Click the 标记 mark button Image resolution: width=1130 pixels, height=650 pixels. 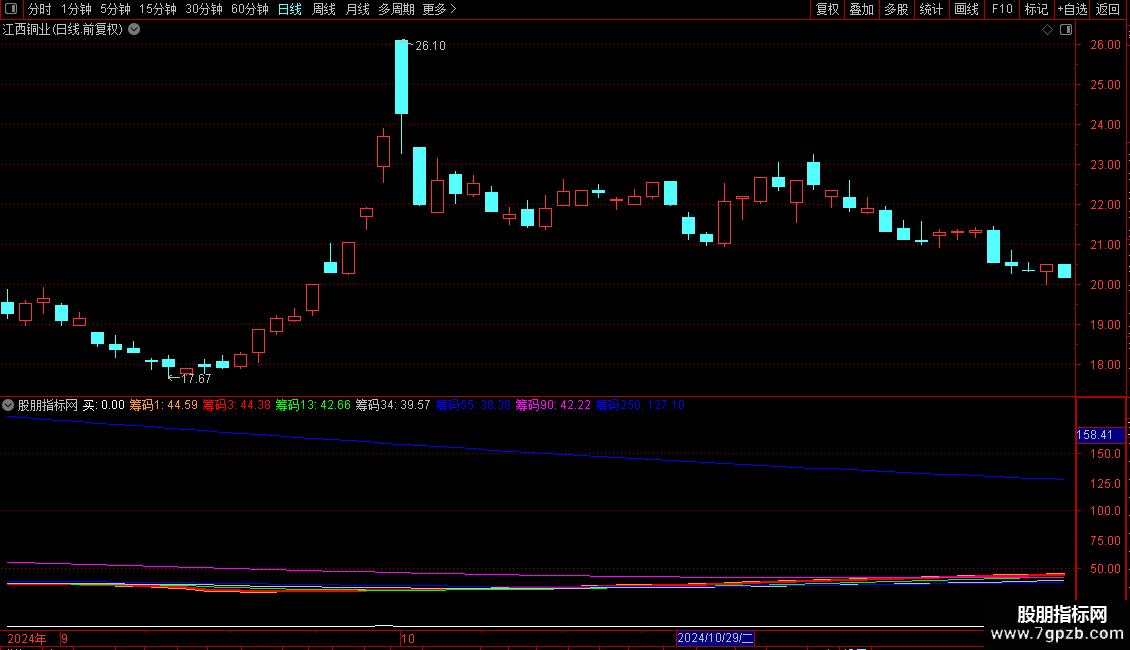[x=1036, y=9]
